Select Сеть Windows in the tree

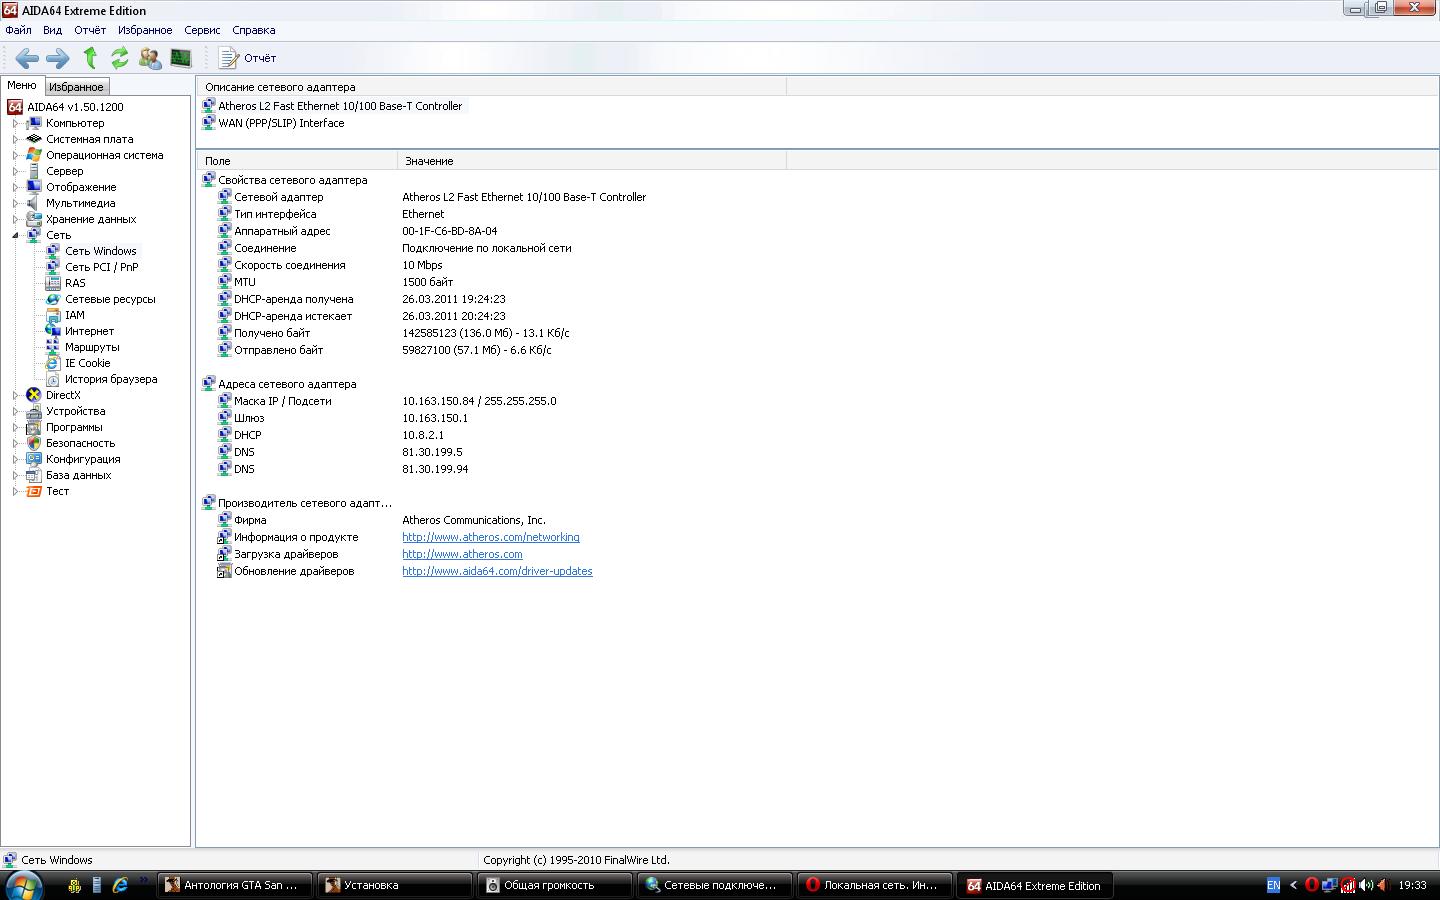(x=100, y=251)
